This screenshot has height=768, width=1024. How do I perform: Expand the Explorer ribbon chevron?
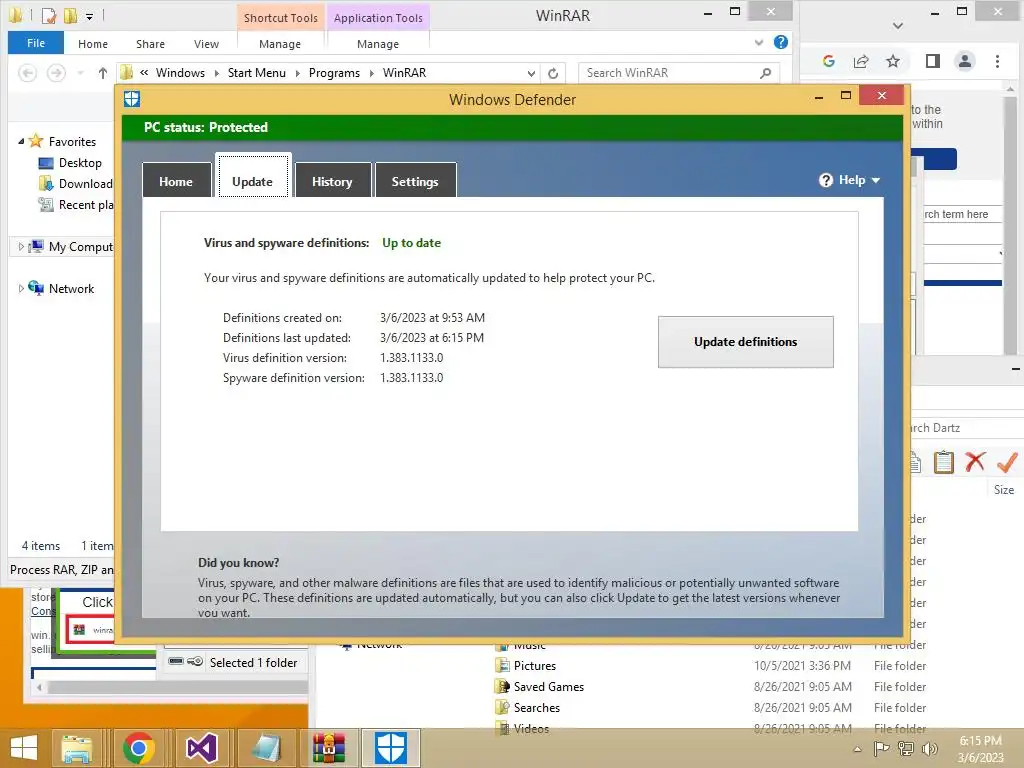click(759, 42)
